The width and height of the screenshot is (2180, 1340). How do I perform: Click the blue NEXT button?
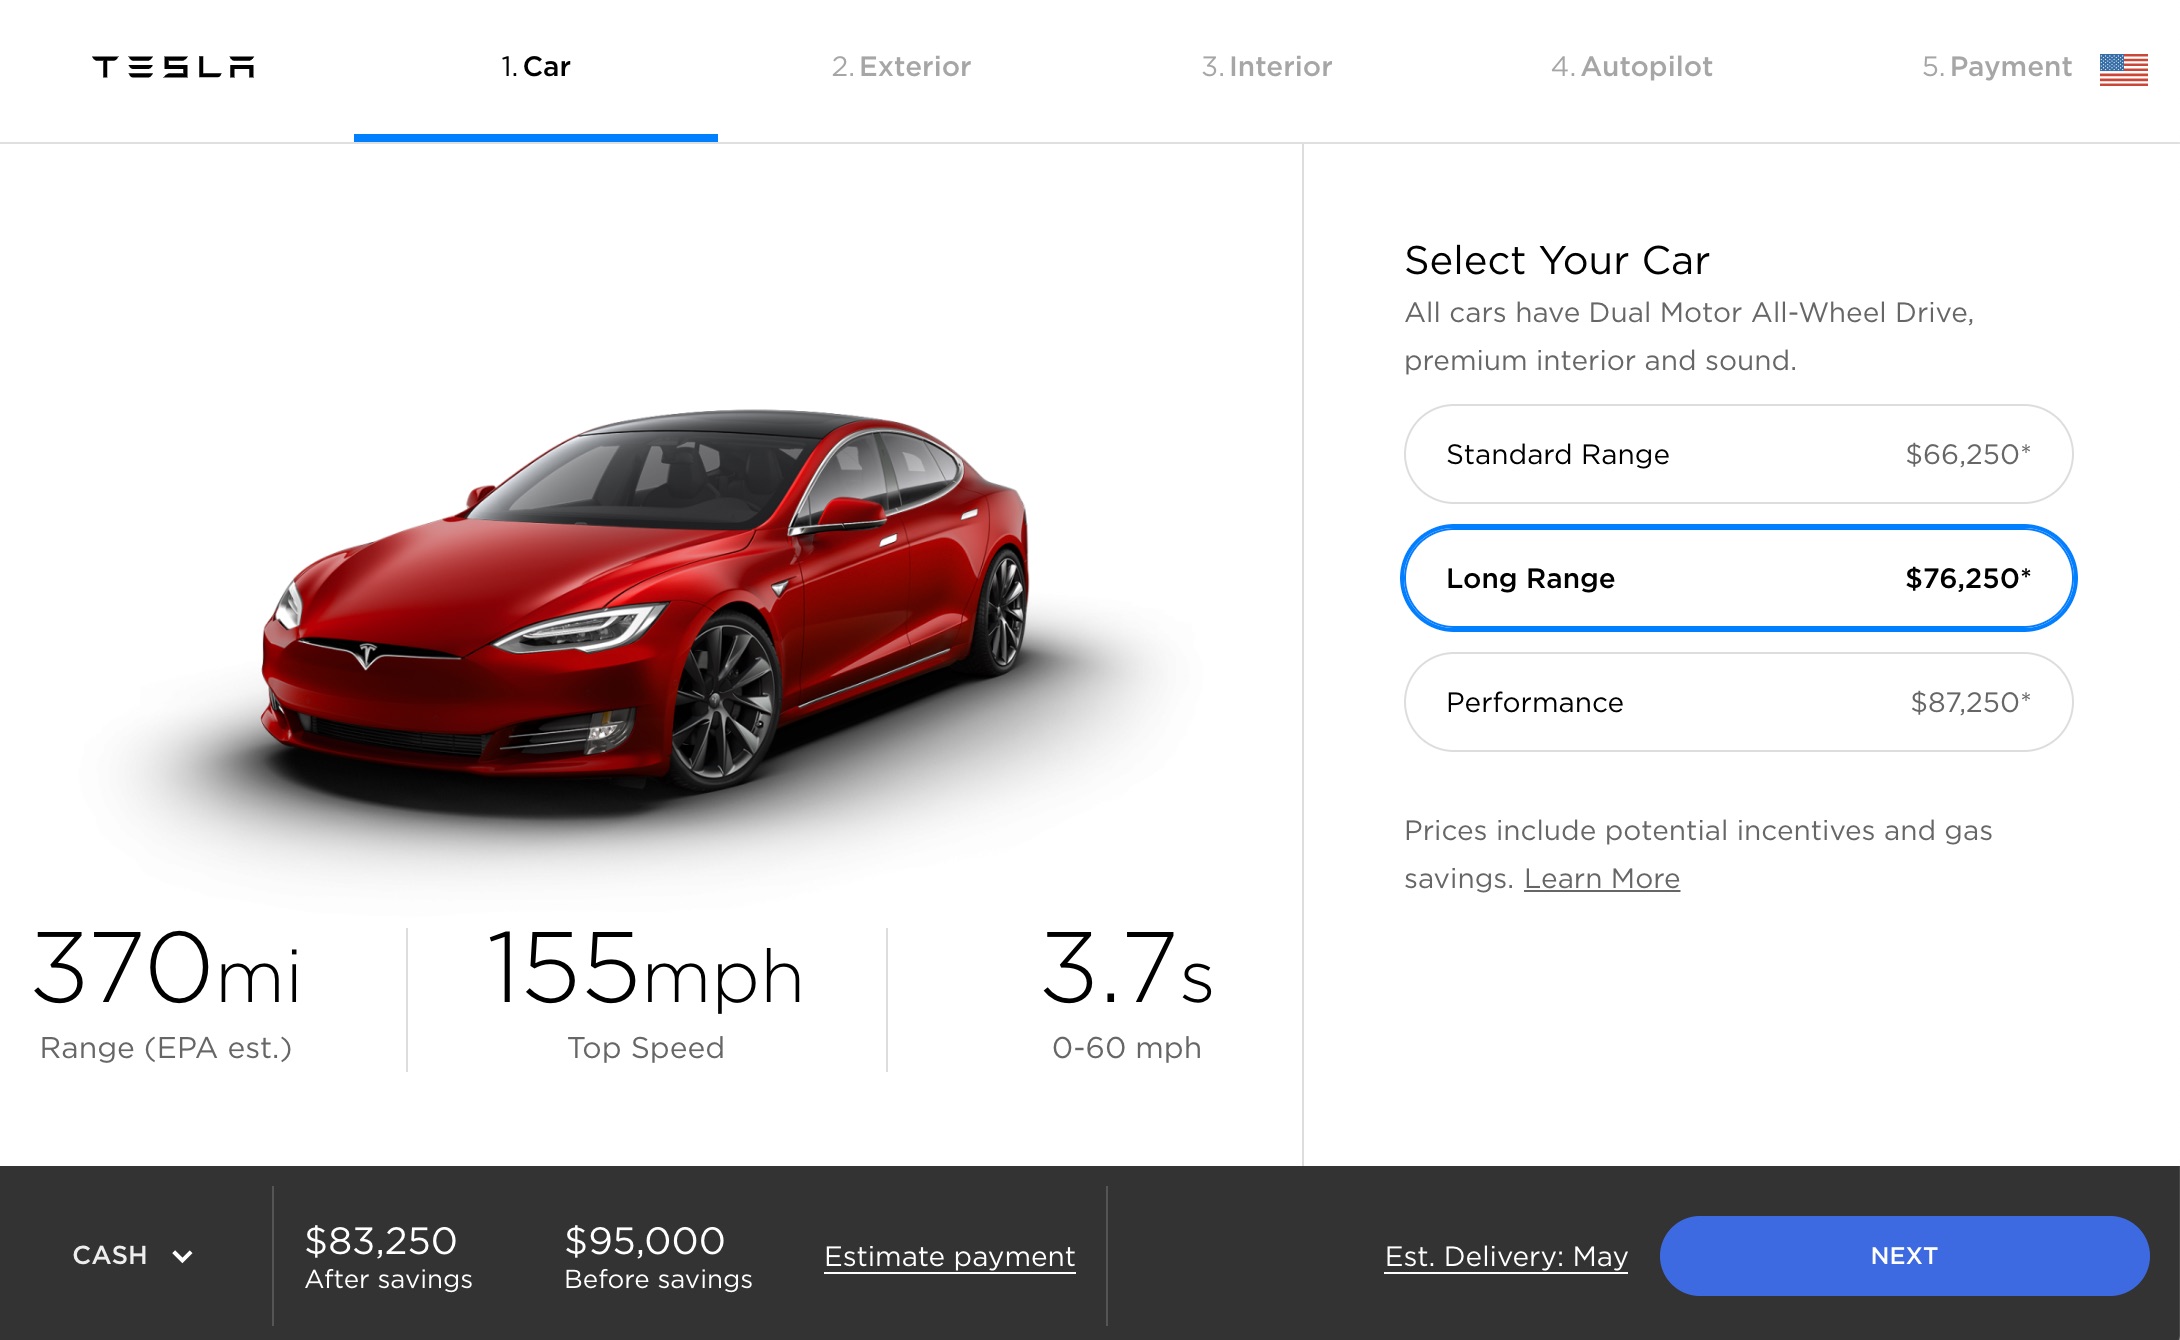[x=1904, y=1256]
